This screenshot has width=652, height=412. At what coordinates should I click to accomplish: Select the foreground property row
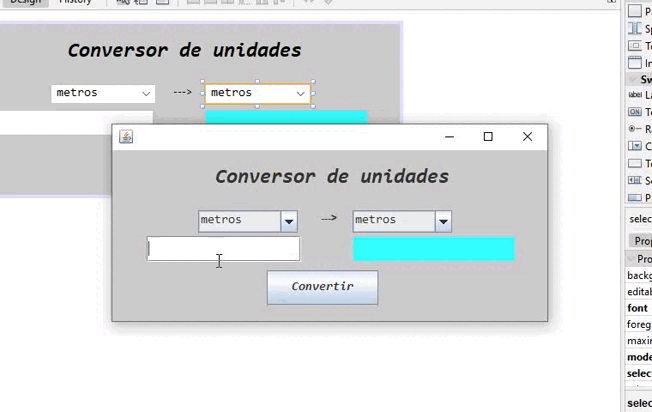tap(639, 324)
